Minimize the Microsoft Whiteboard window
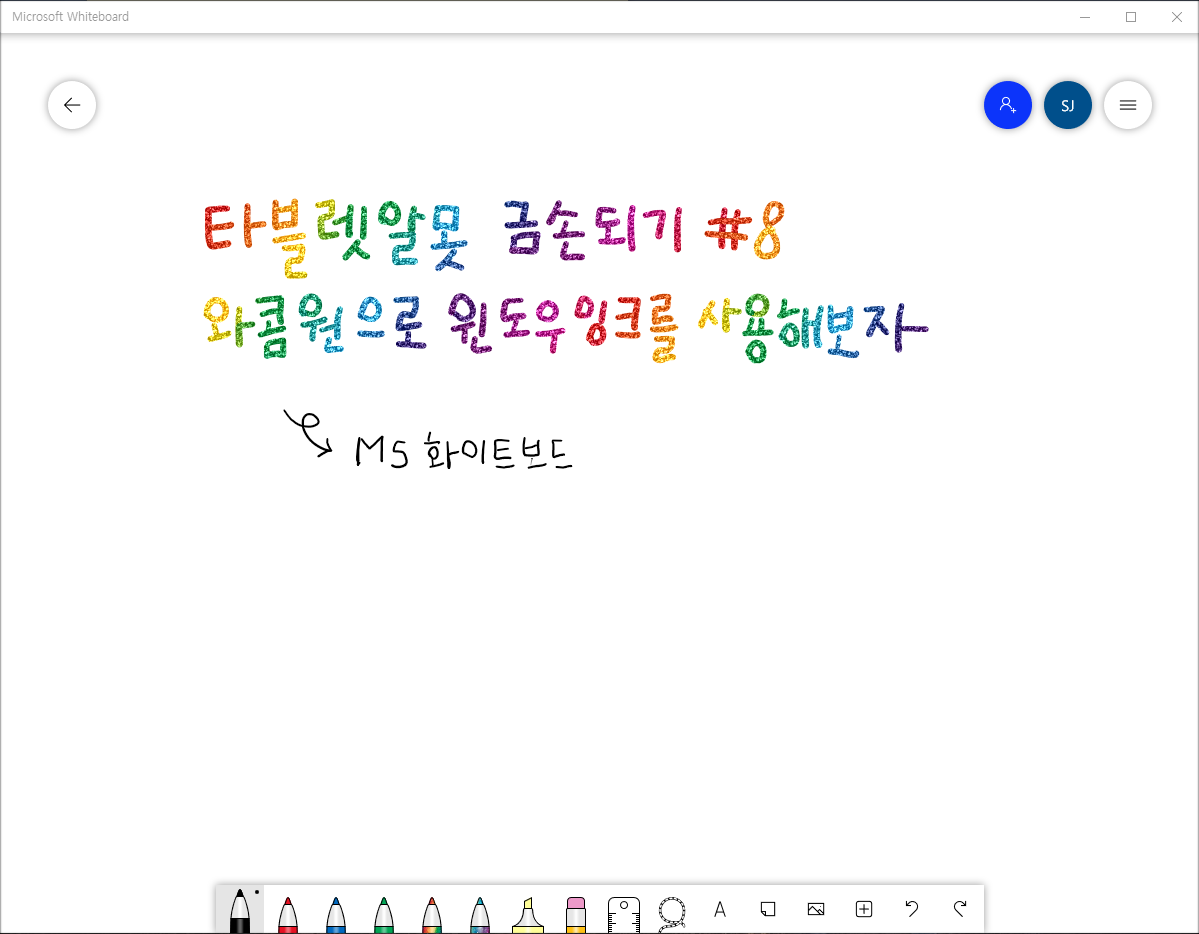This screenshot has height=934, width=1199. 1084,17
